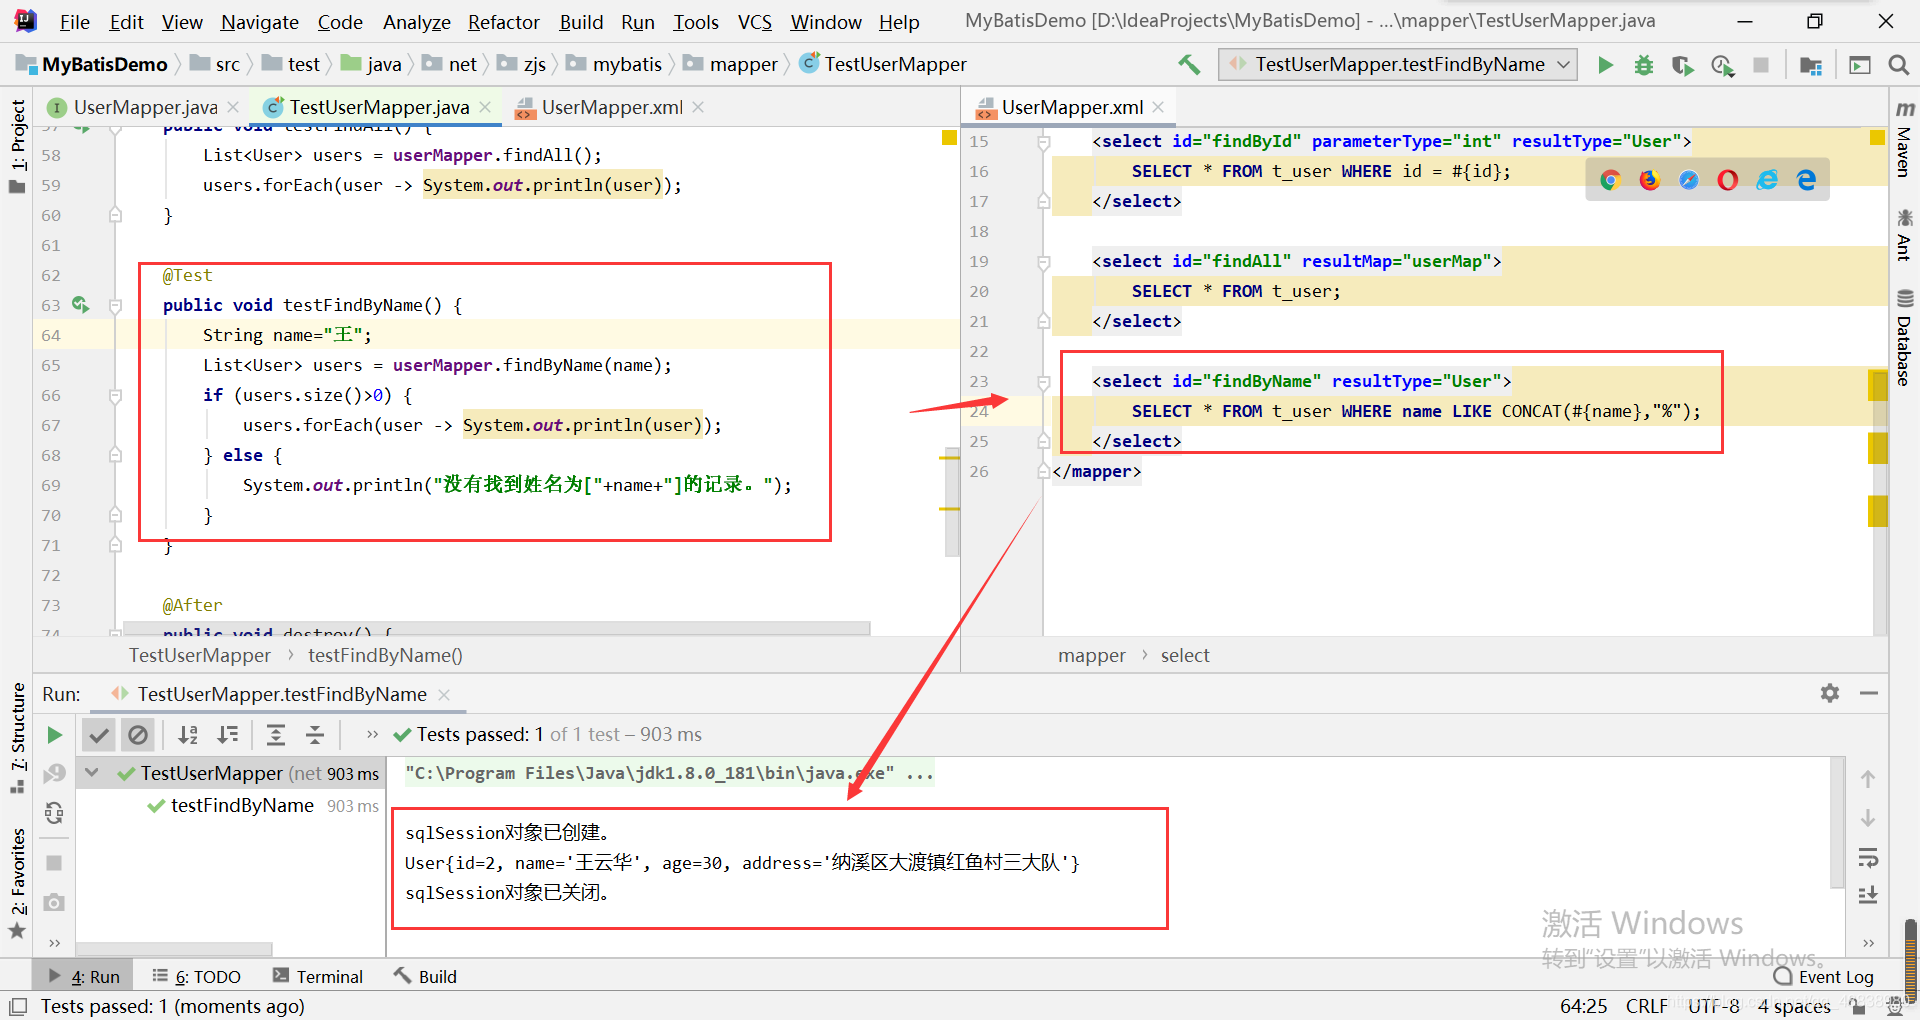
Task: Switch to UserMapper.xml tab in left editor
Action: tap(612, 107)
